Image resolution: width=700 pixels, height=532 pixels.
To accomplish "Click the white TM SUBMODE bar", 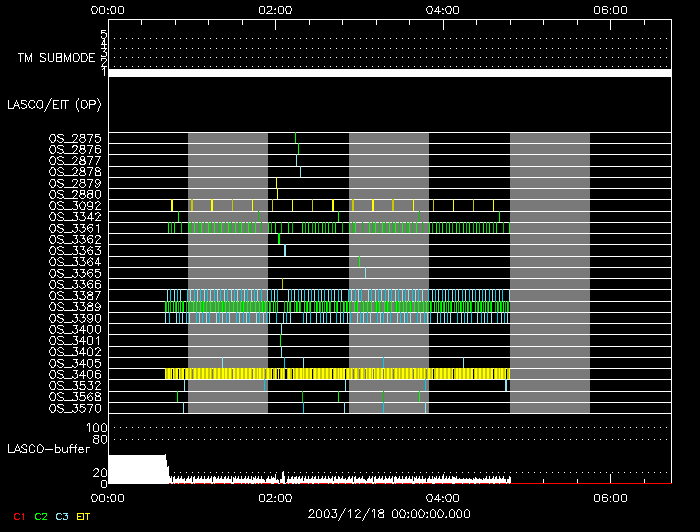I will click(x=389, y=73).
